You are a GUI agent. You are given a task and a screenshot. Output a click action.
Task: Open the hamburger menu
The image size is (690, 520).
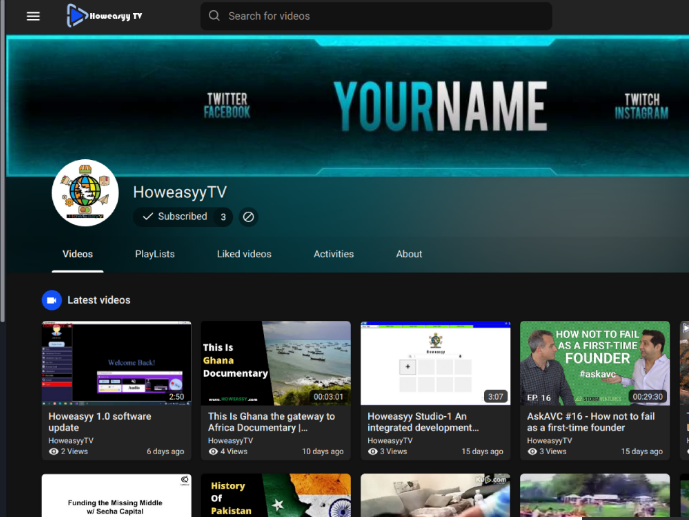tap(33, 16)
